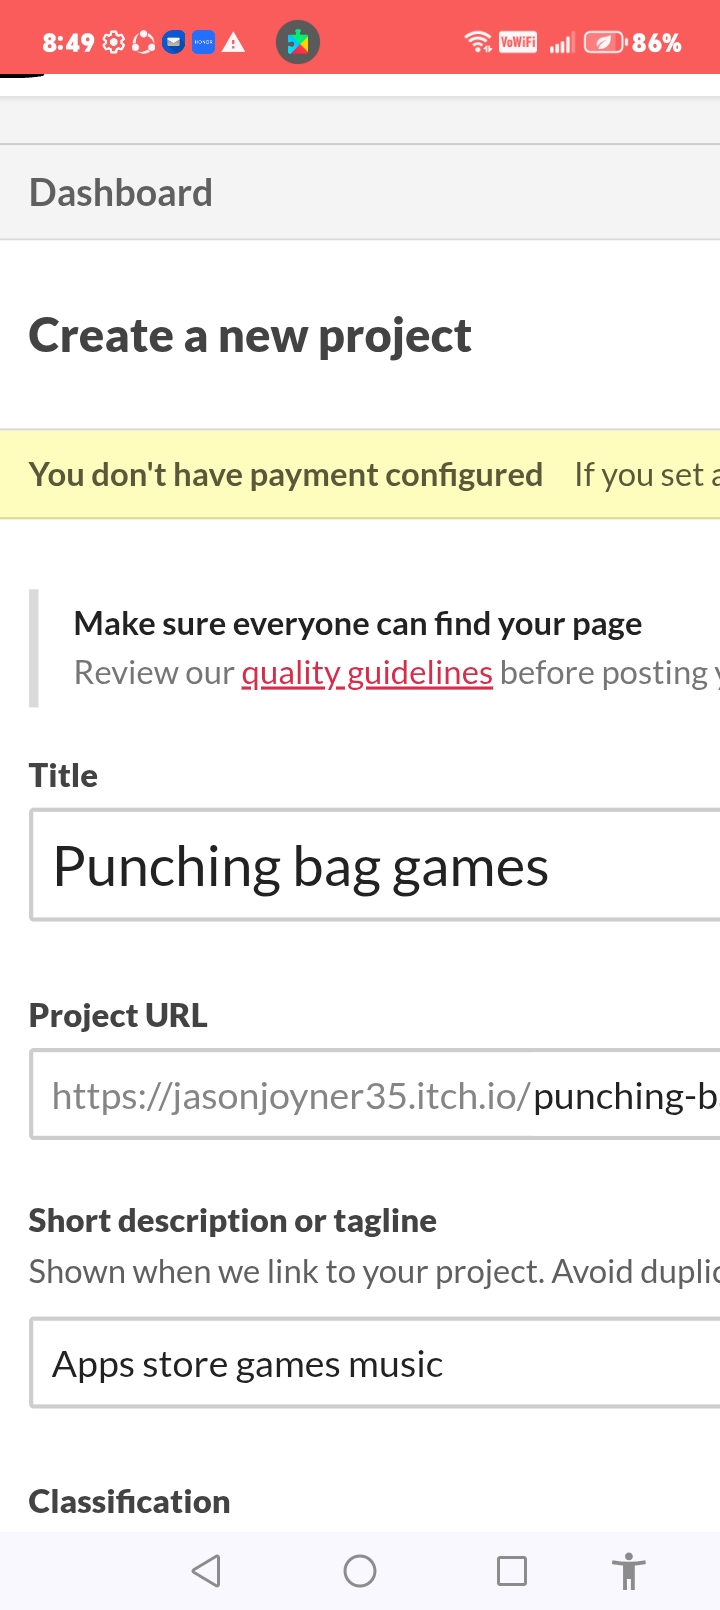The image size is (720, 1610).
Task: Tap the Create a new project heading
Action: tap(250, 336)
